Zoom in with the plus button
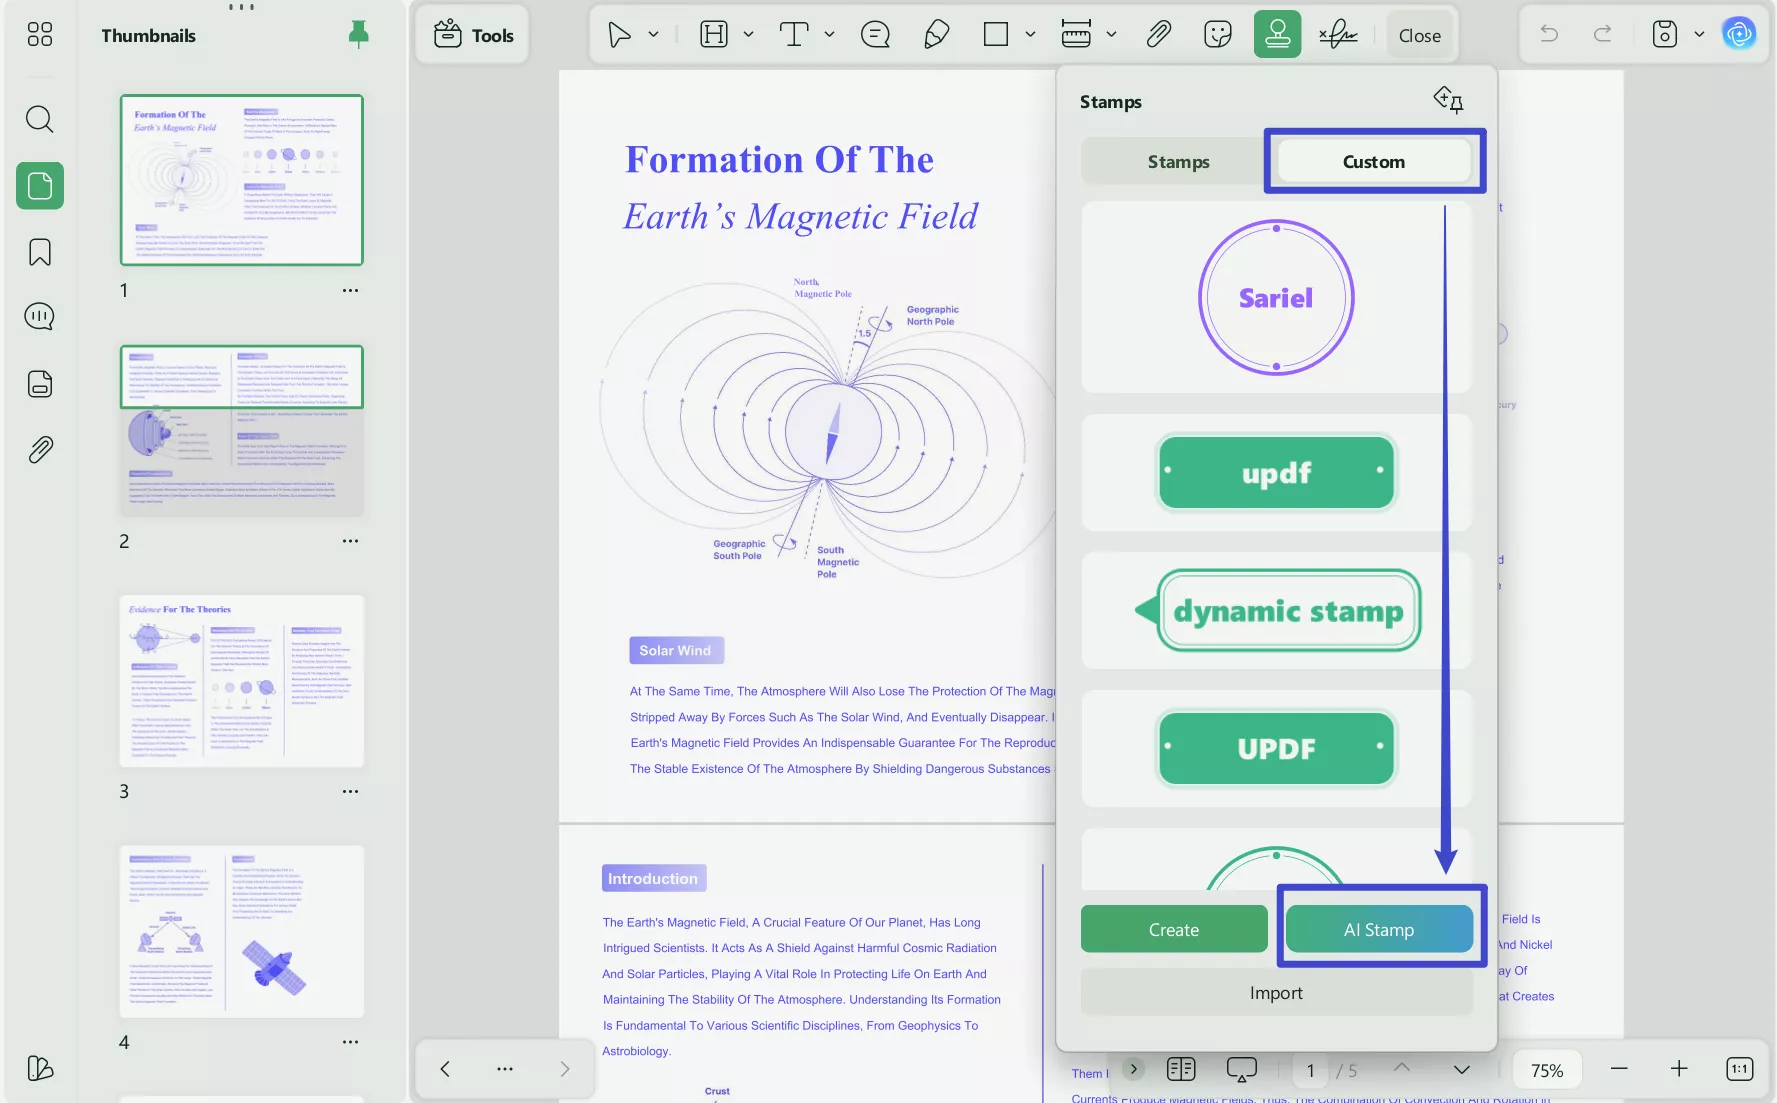The image size is (1777, 1103). tap(1679, 1069)
